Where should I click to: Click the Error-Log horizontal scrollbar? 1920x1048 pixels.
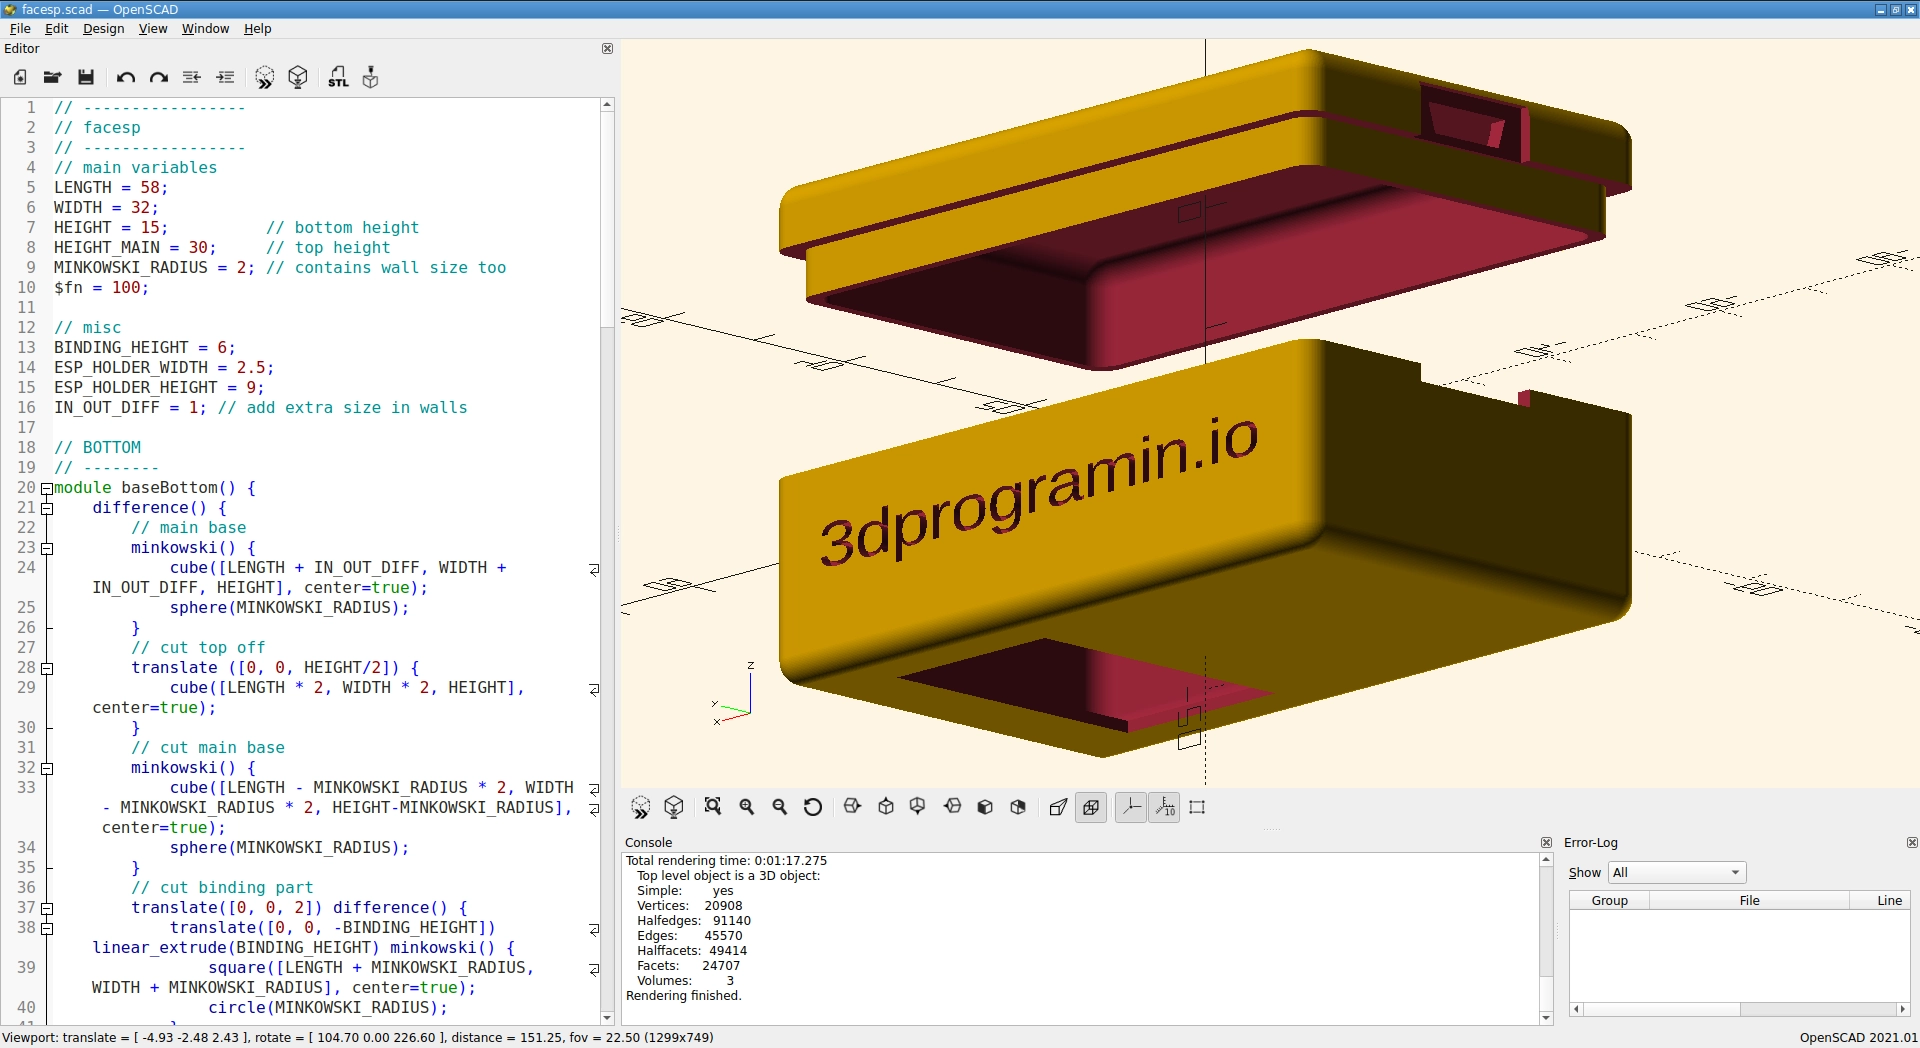click(x=1740, y=1009)
